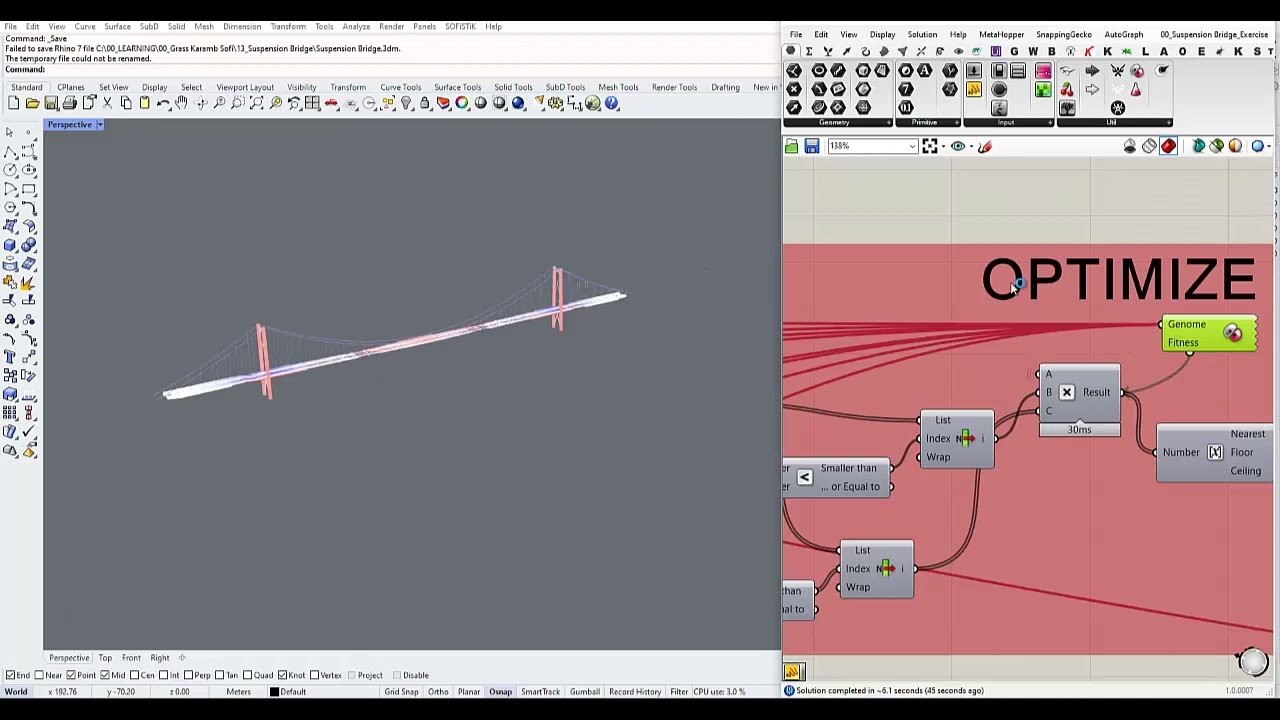The image size is (1280, 720).
Task: Click the cherry icon in Util panel
Action: click(1067, 90)
